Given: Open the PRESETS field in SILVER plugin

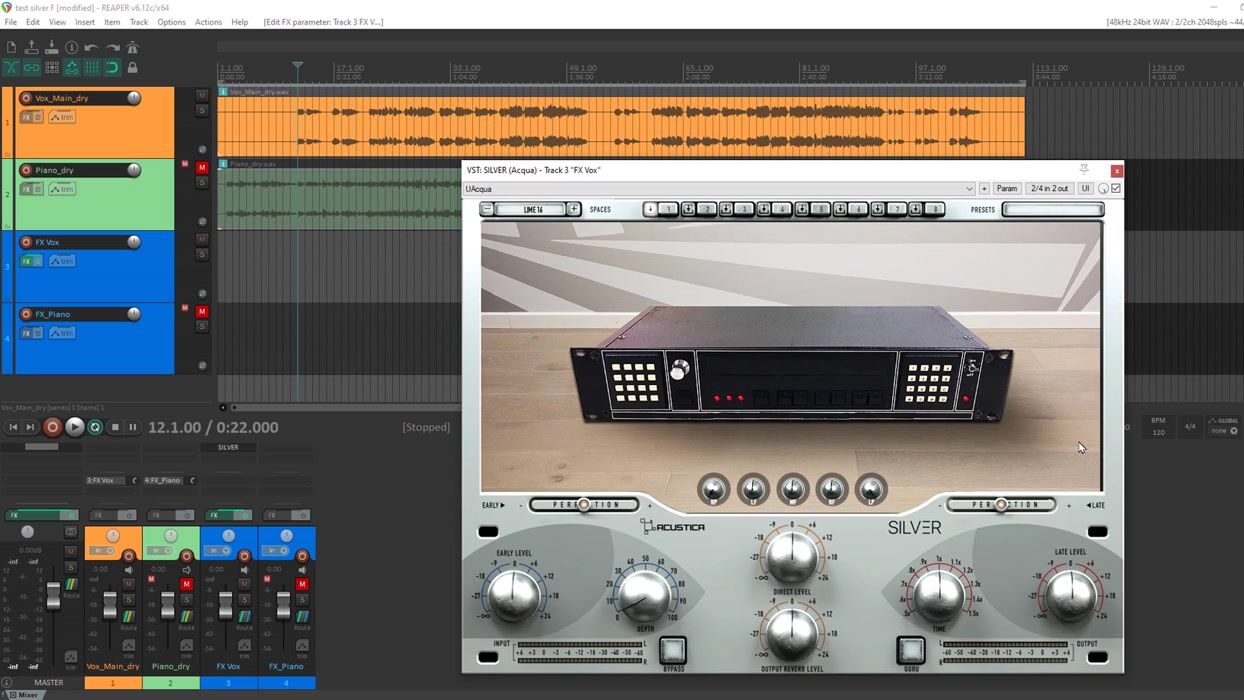Looking at the screenshot, I should 1052,210.
